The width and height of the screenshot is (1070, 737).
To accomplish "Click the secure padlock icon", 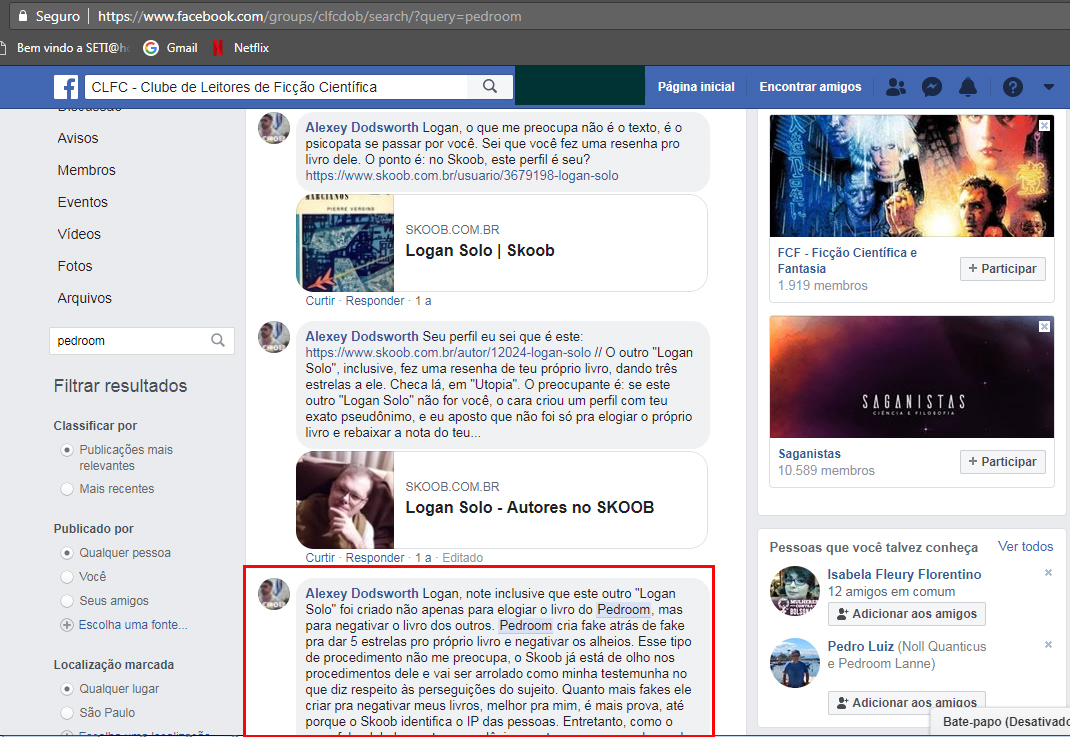I will (x=23, y=16).
